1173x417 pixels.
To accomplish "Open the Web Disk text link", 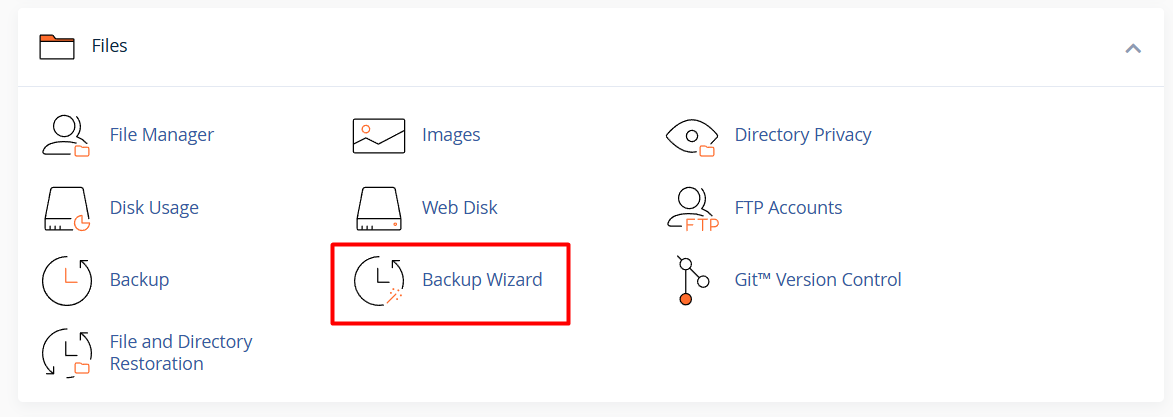I will (x=459, y=207).
